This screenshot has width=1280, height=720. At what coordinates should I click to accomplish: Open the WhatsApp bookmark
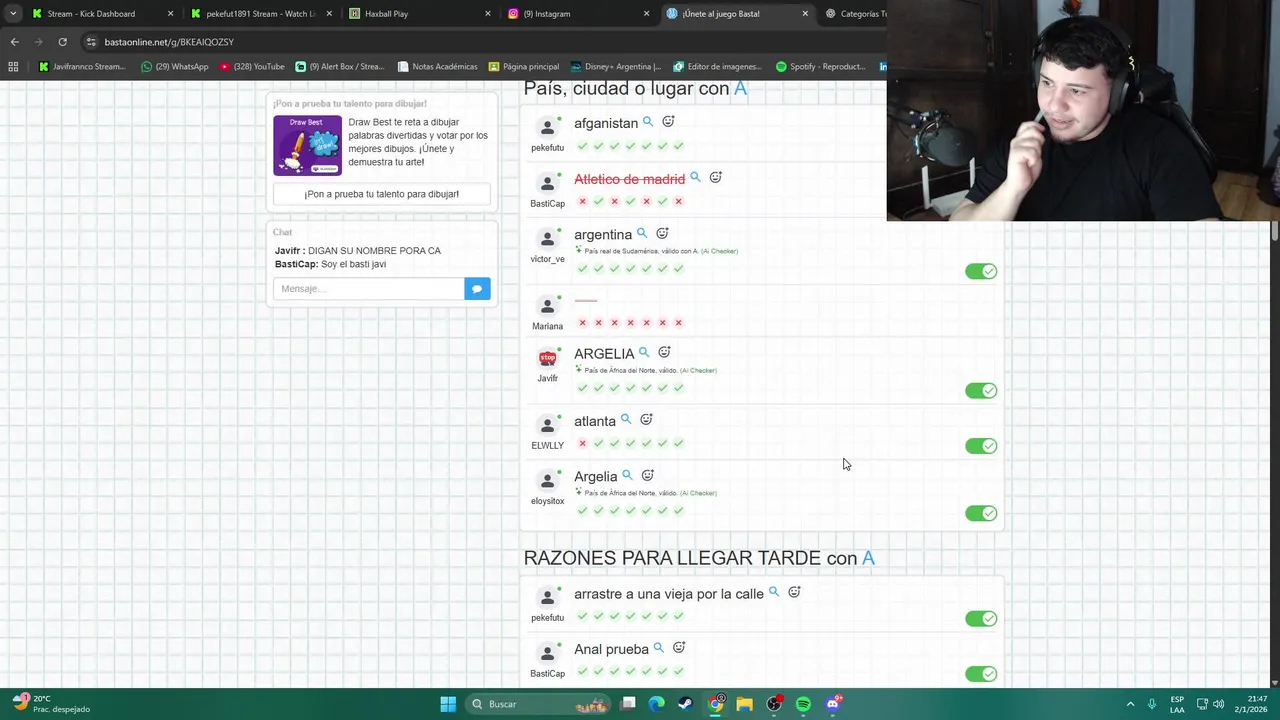(175, 67)
